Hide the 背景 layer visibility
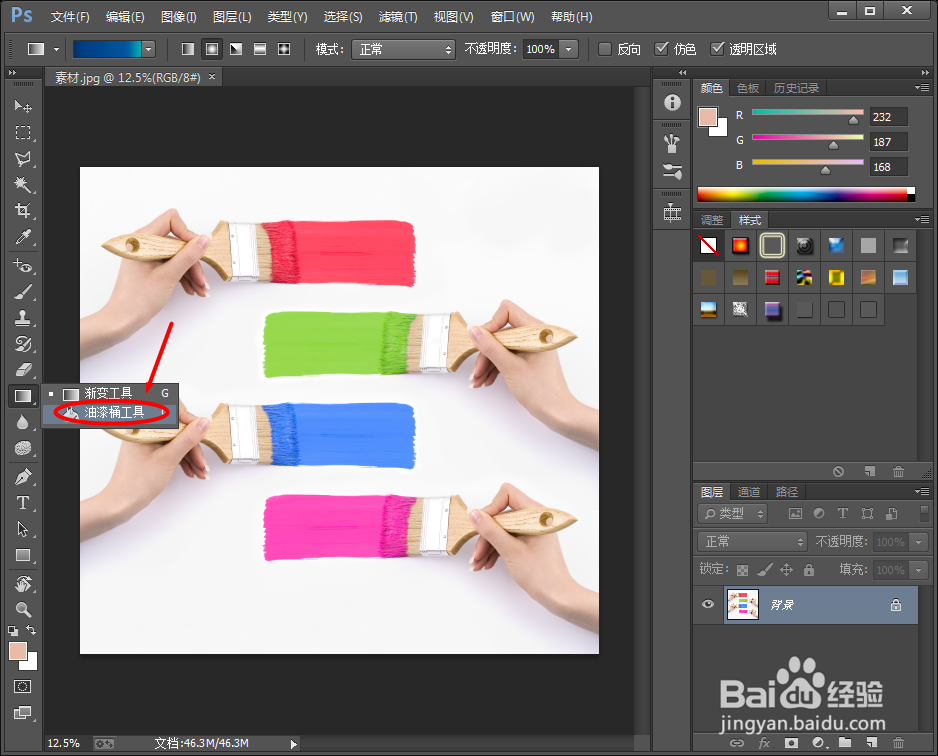The image size is (938, 756). point(708,604)
